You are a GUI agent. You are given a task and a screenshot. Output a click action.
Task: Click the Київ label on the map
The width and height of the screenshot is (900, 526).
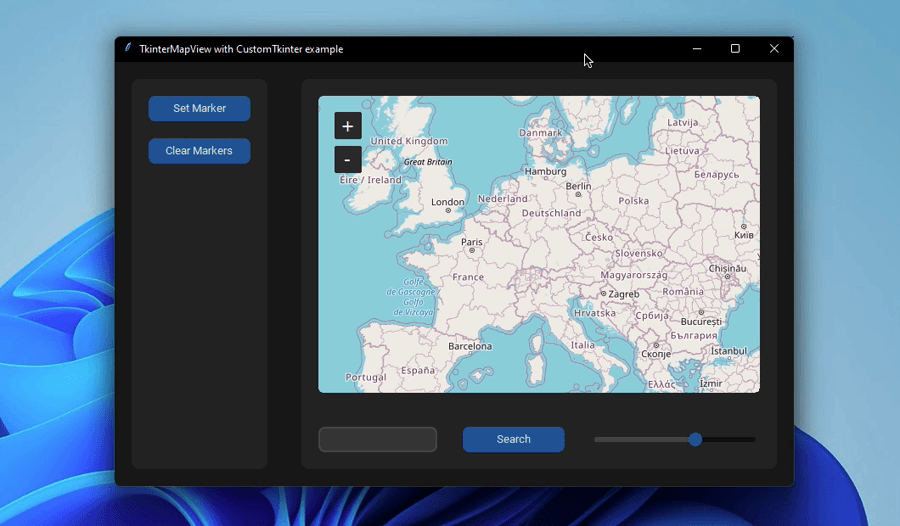pyautogui.click(x=743, y=235)
